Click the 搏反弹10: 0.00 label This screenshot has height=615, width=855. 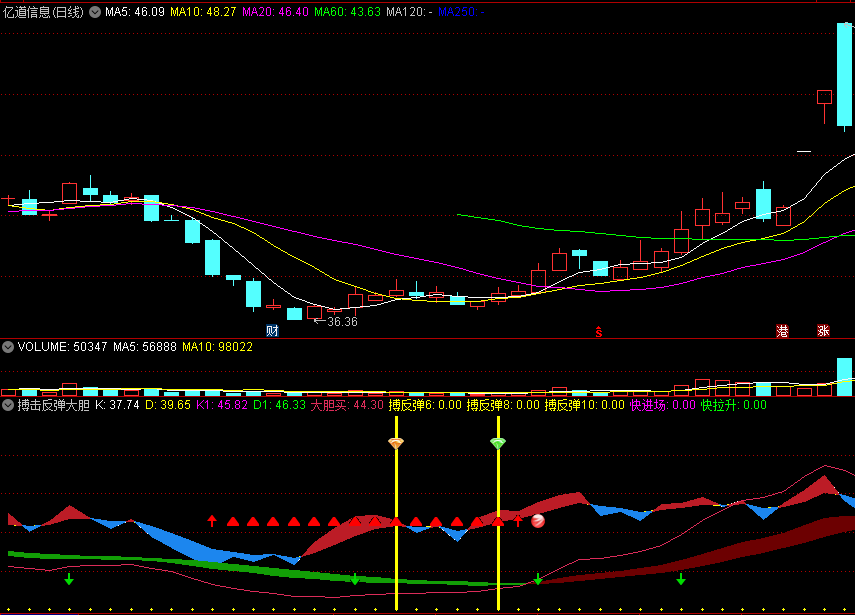[x=585, y=405]
